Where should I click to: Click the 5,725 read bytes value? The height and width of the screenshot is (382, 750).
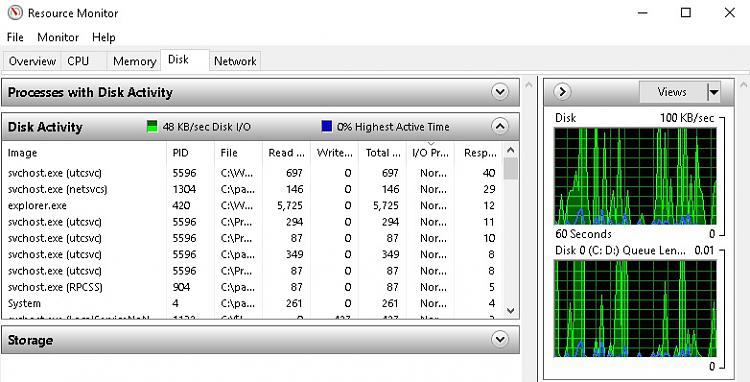[x=290, y=206]
